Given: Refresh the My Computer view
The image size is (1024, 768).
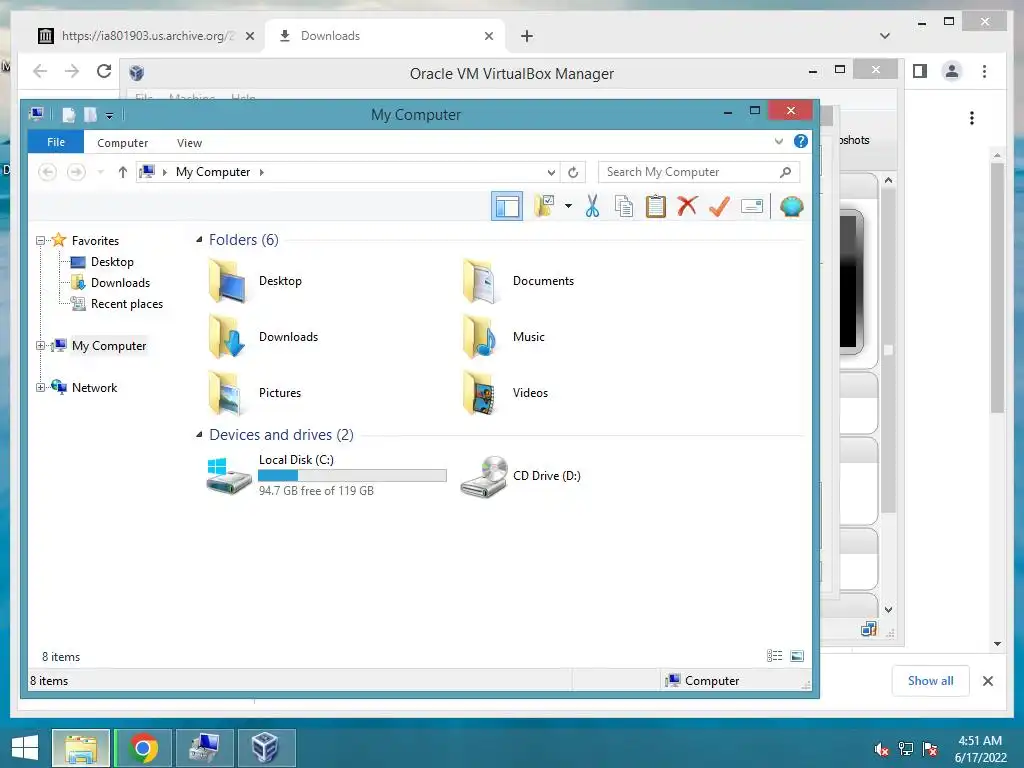Looking at the screenshot, I should 573,172.
